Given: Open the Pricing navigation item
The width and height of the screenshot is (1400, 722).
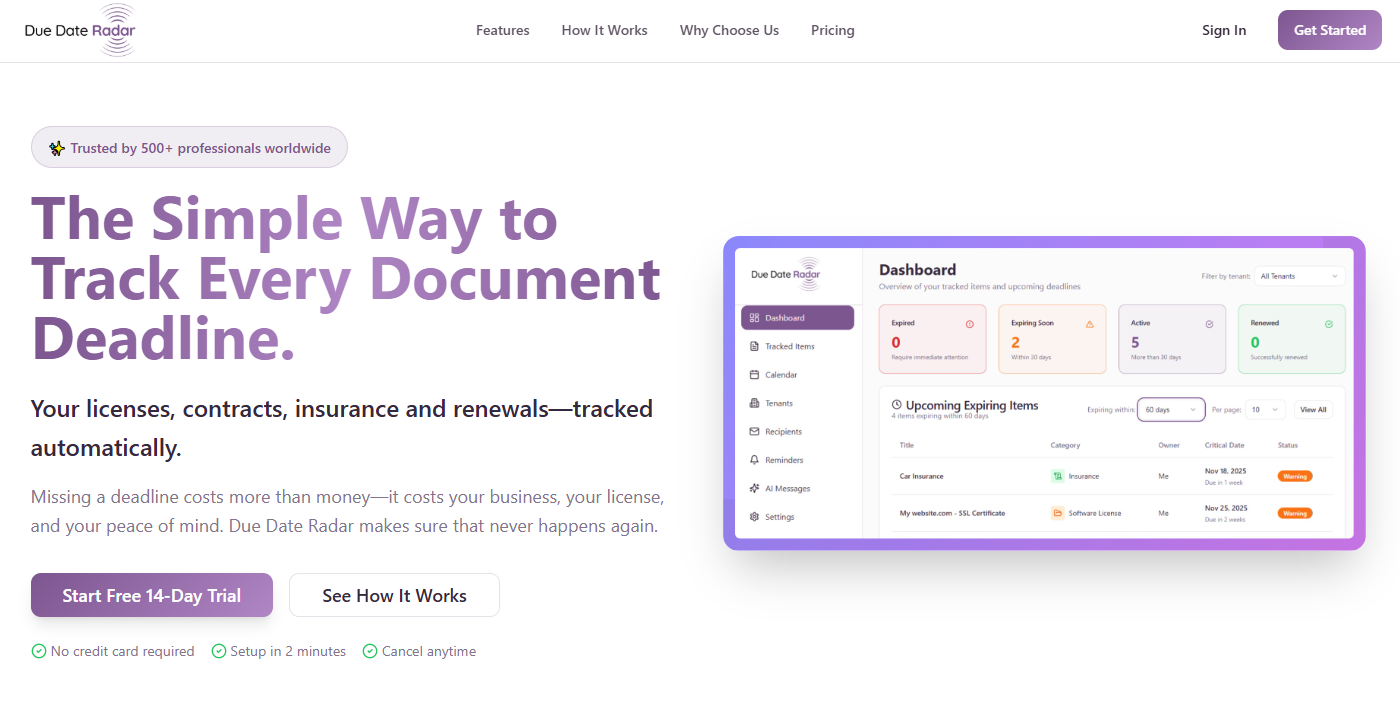Looking at the screenshot, I should coord(832,30).
